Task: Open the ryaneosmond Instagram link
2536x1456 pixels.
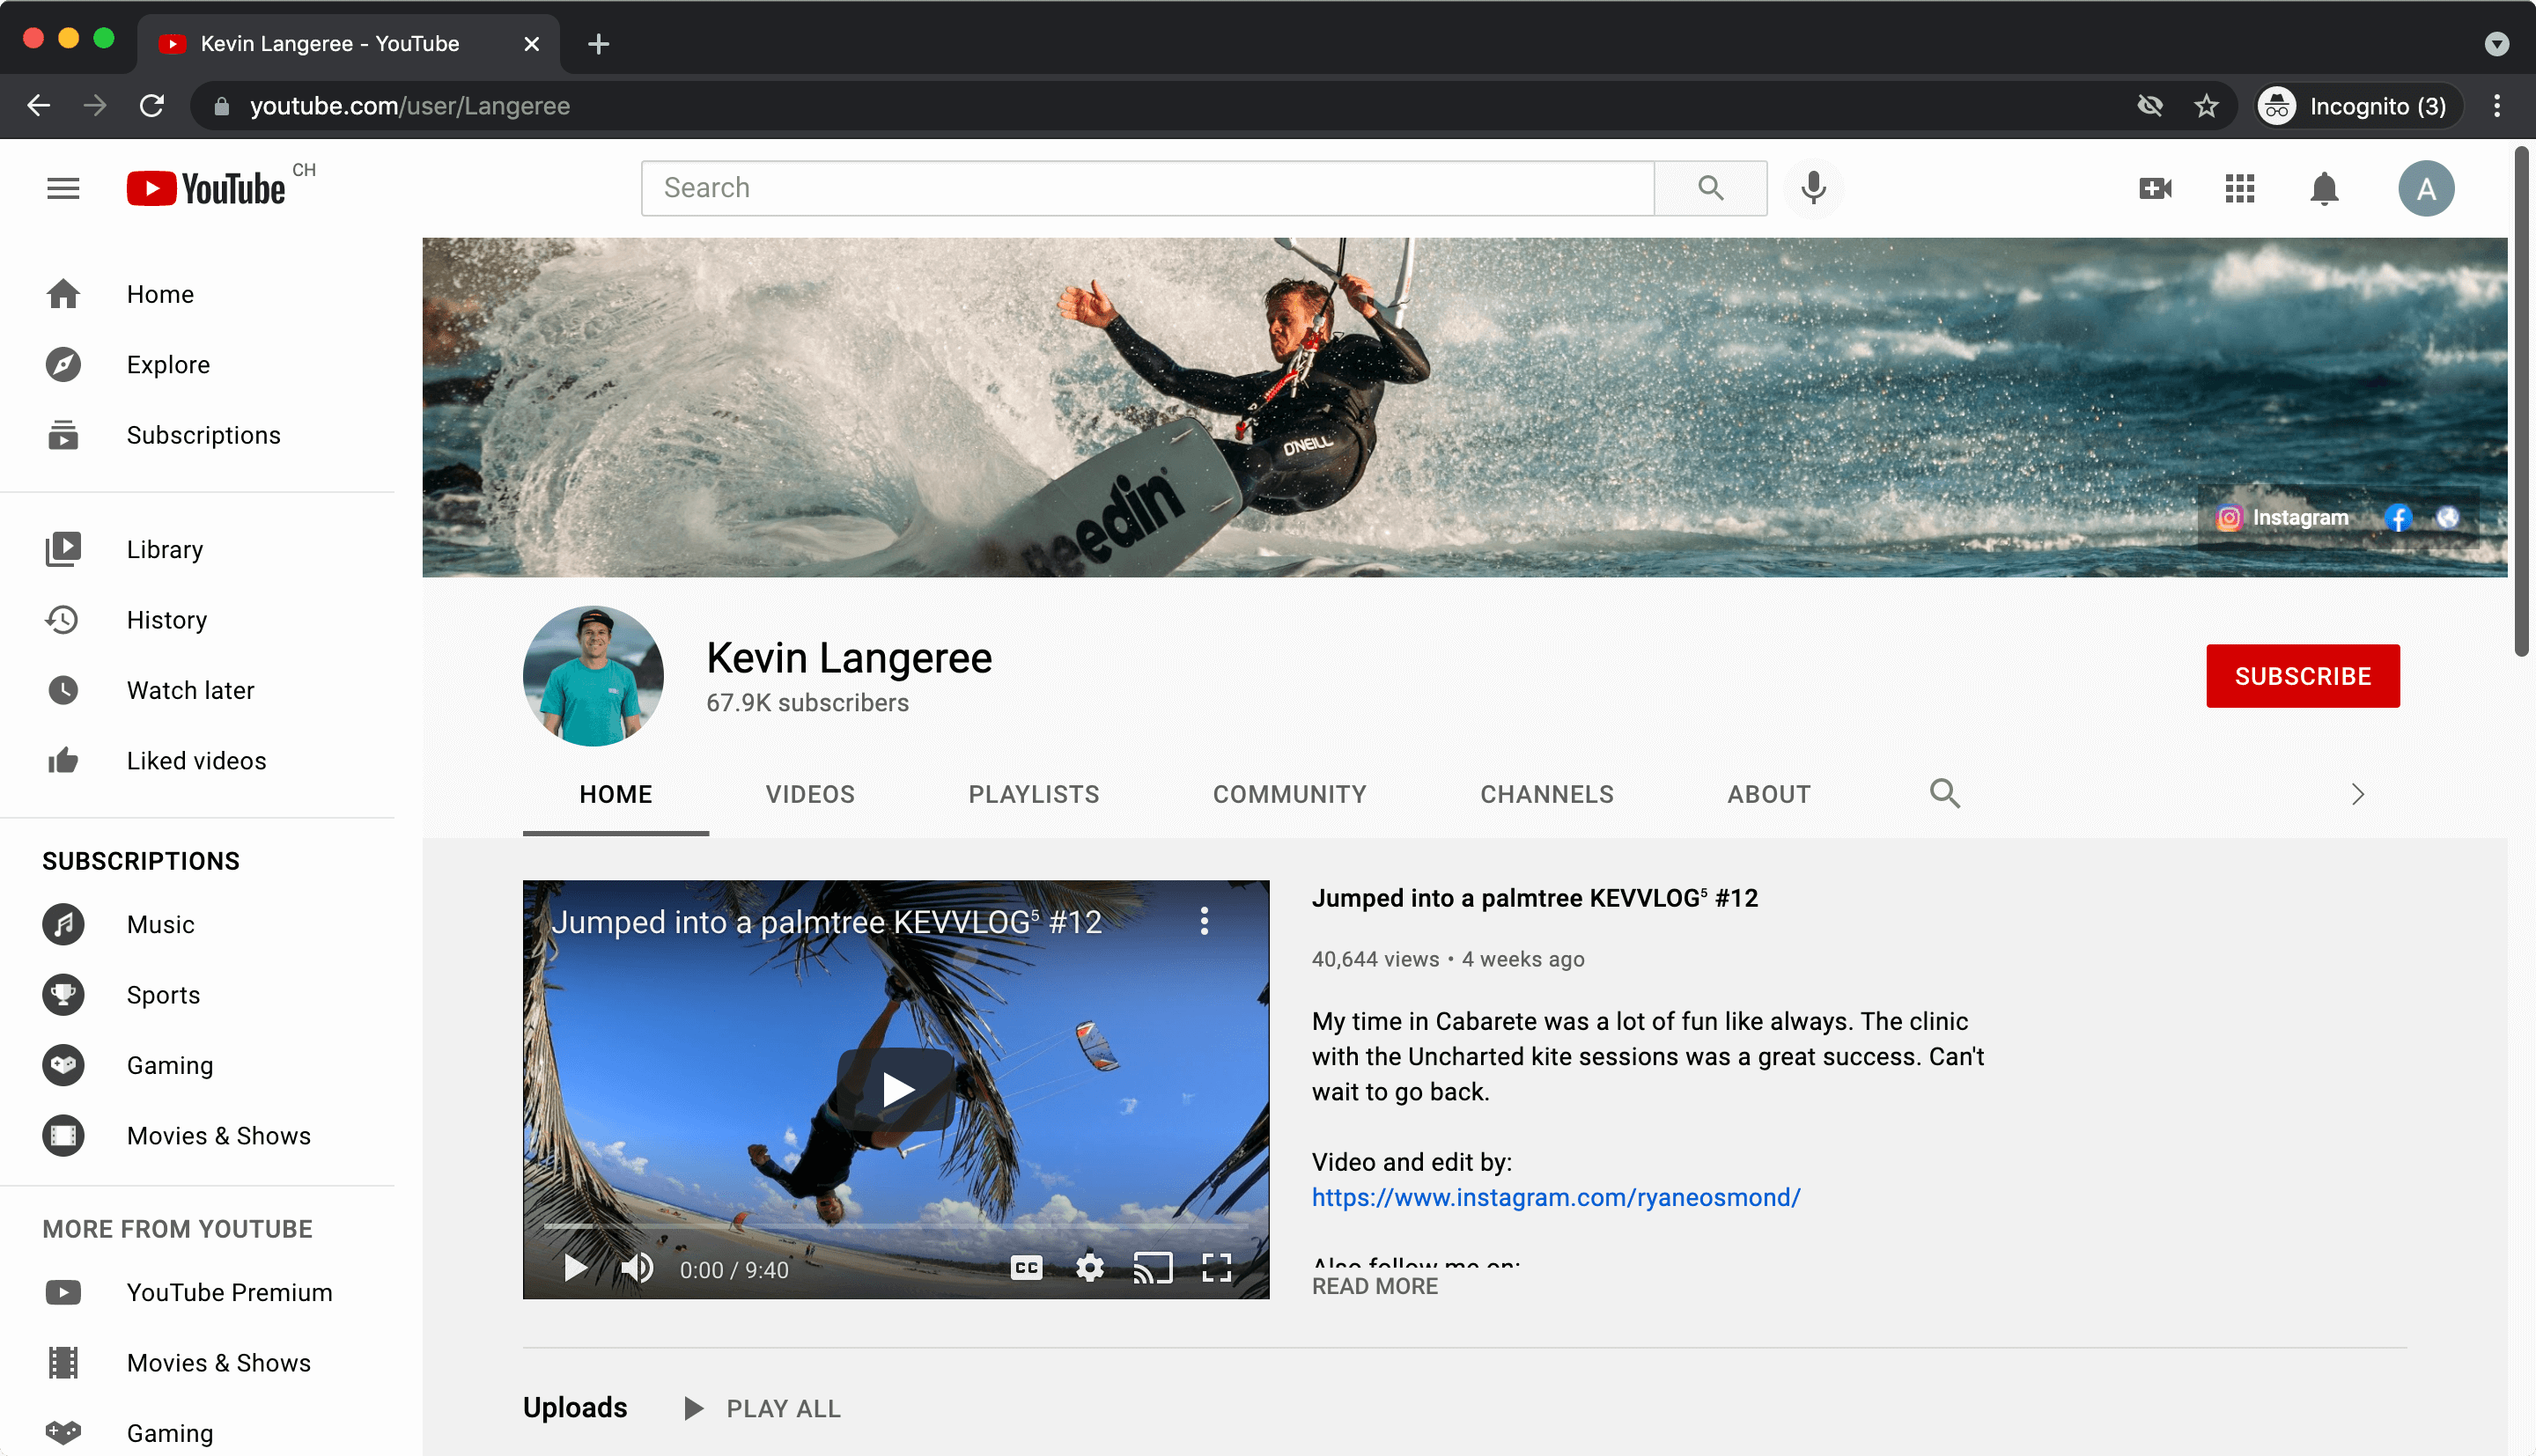Action: [1555, 1197]
